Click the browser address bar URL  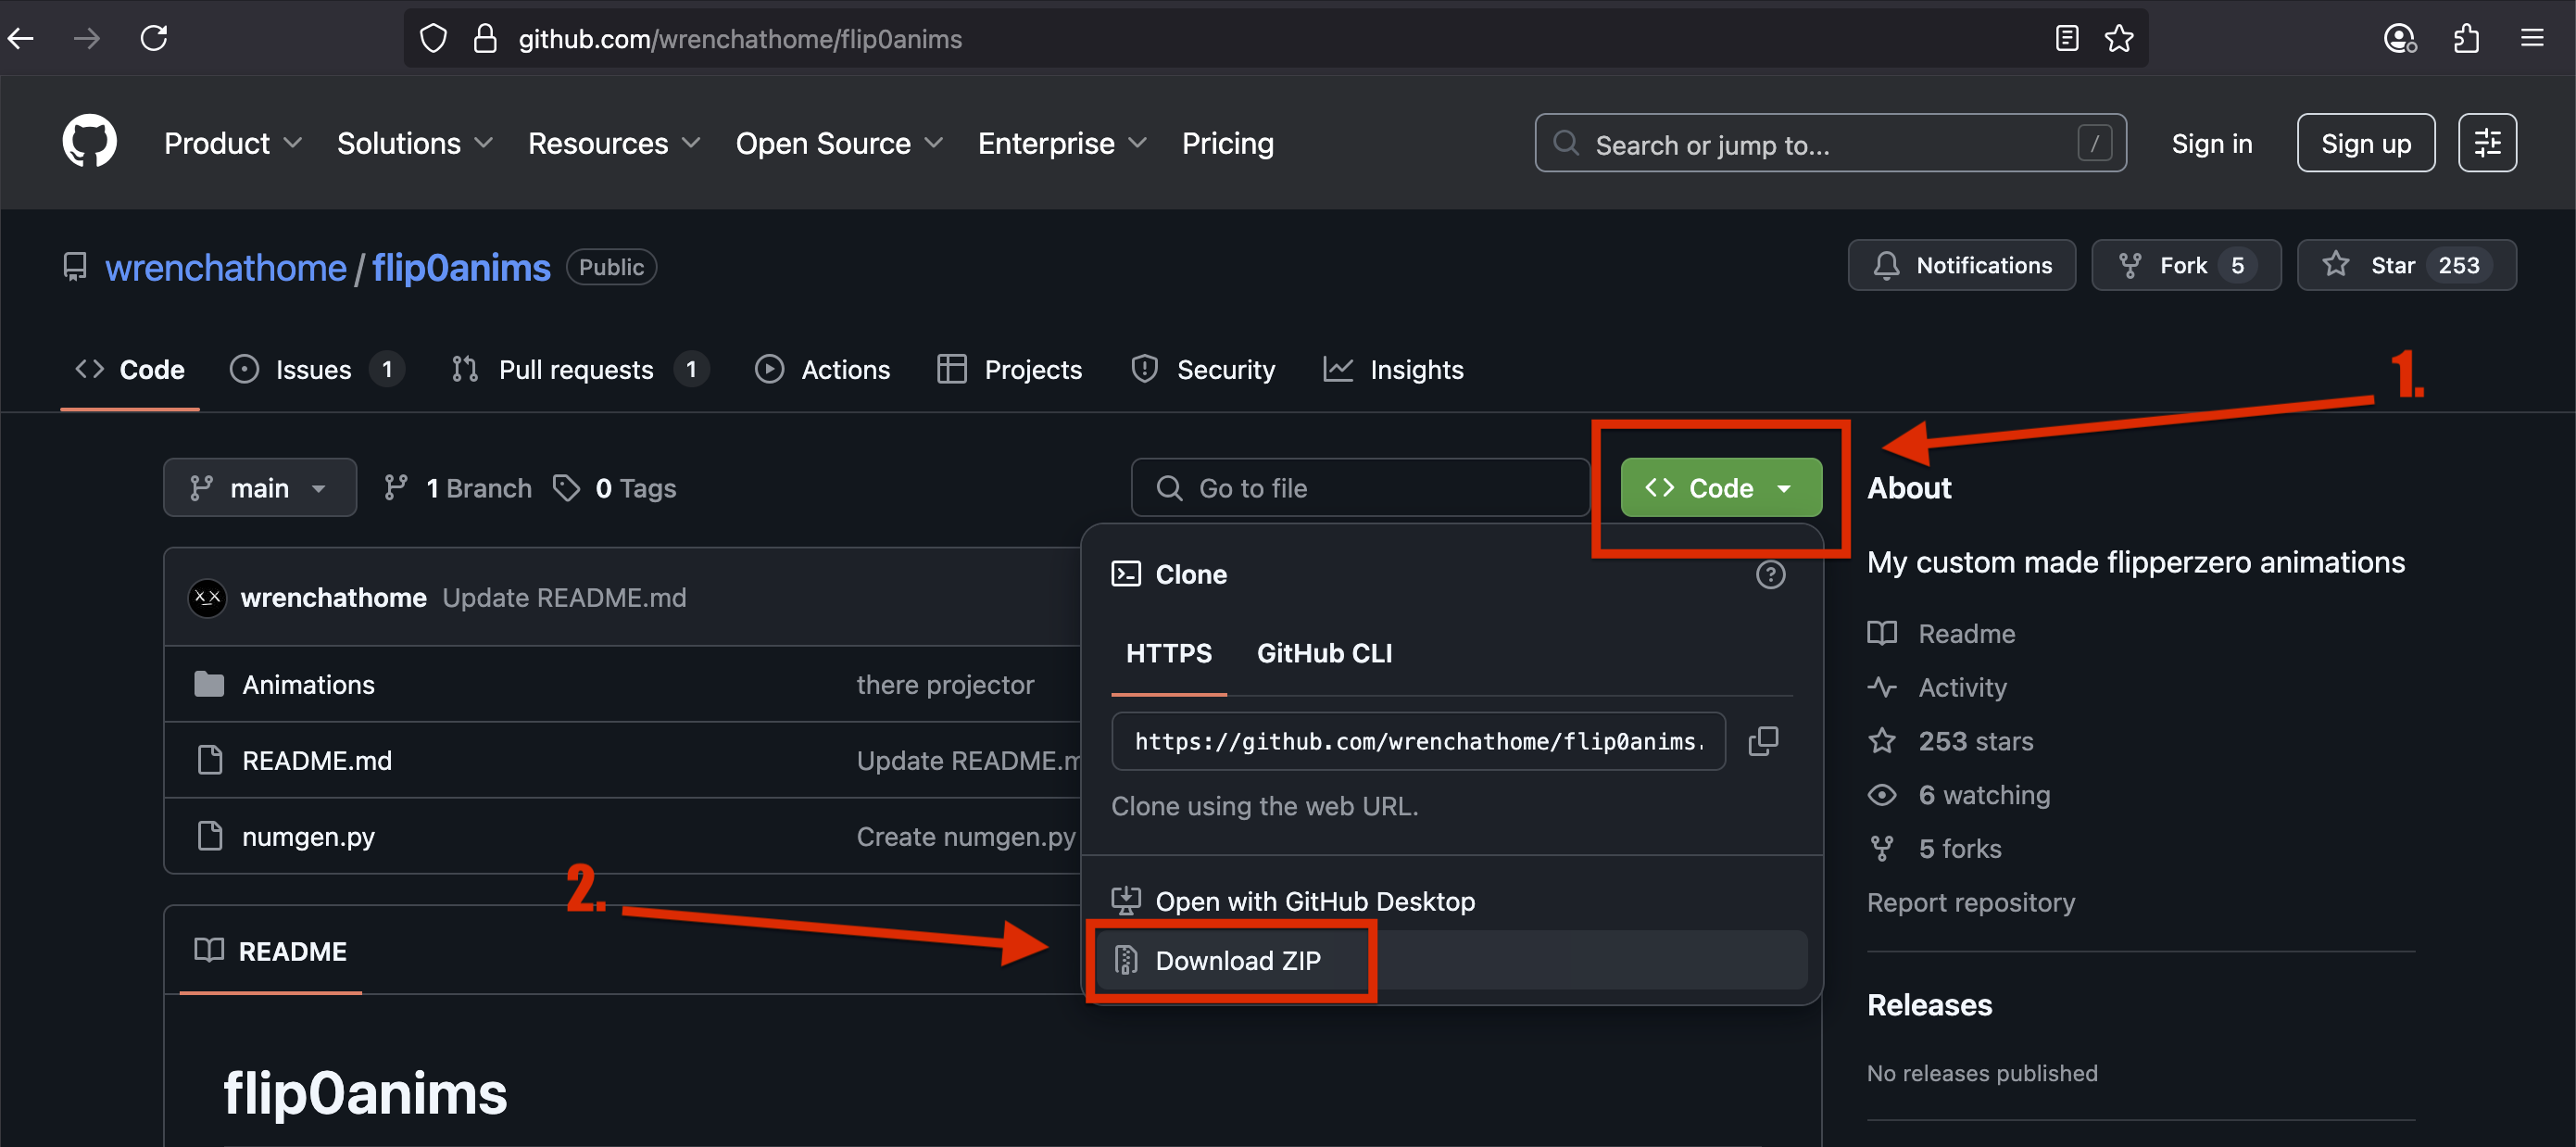pyautogui.click(x=739, y=39)
